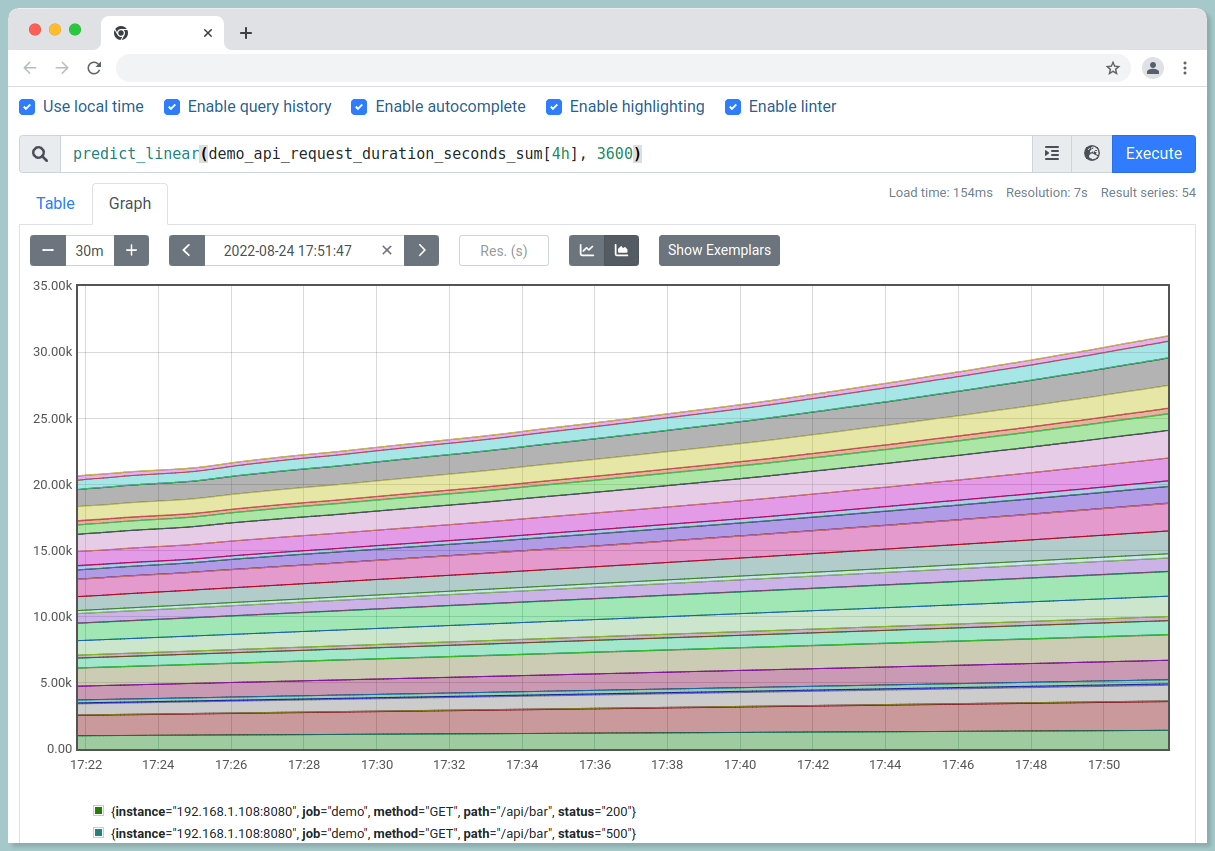Switch to the Table tab

56,204
